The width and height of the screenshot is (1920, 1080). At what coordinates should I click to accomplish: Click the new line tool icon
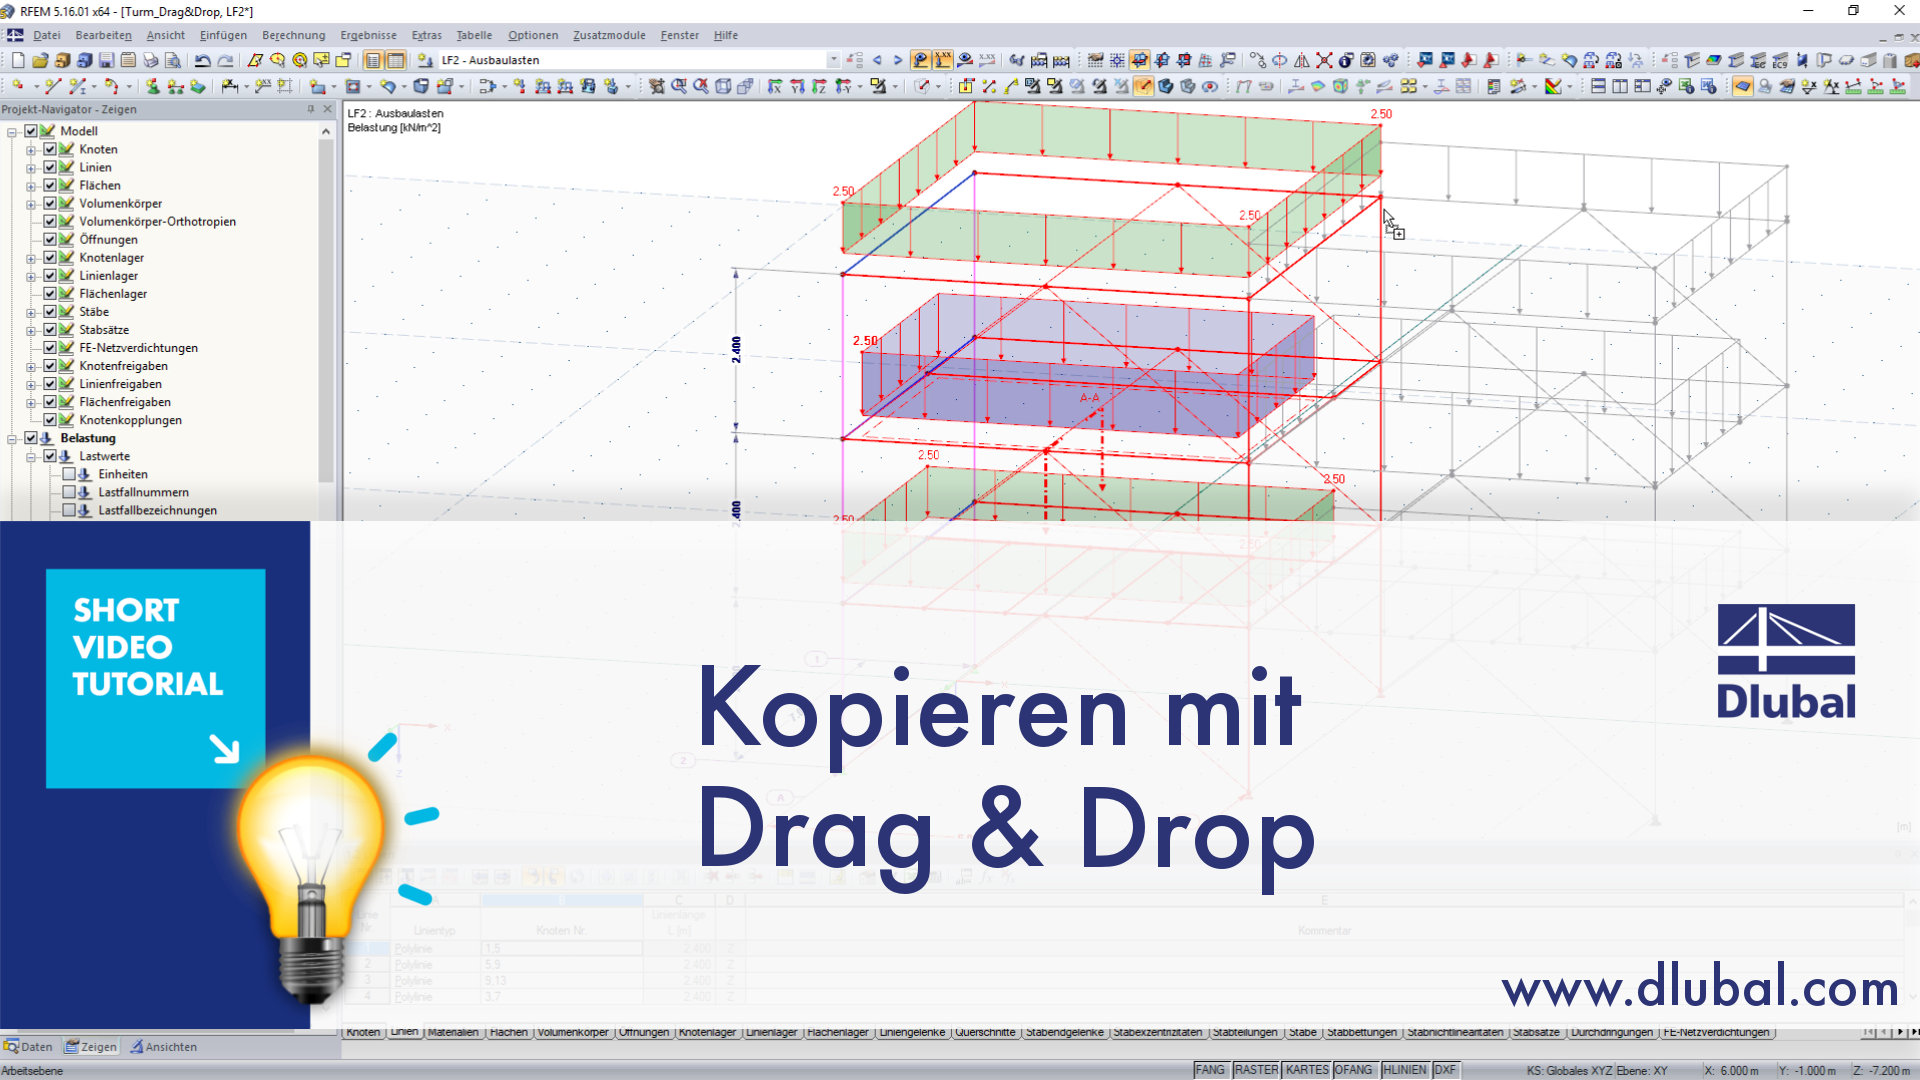[x=52, y=86]
